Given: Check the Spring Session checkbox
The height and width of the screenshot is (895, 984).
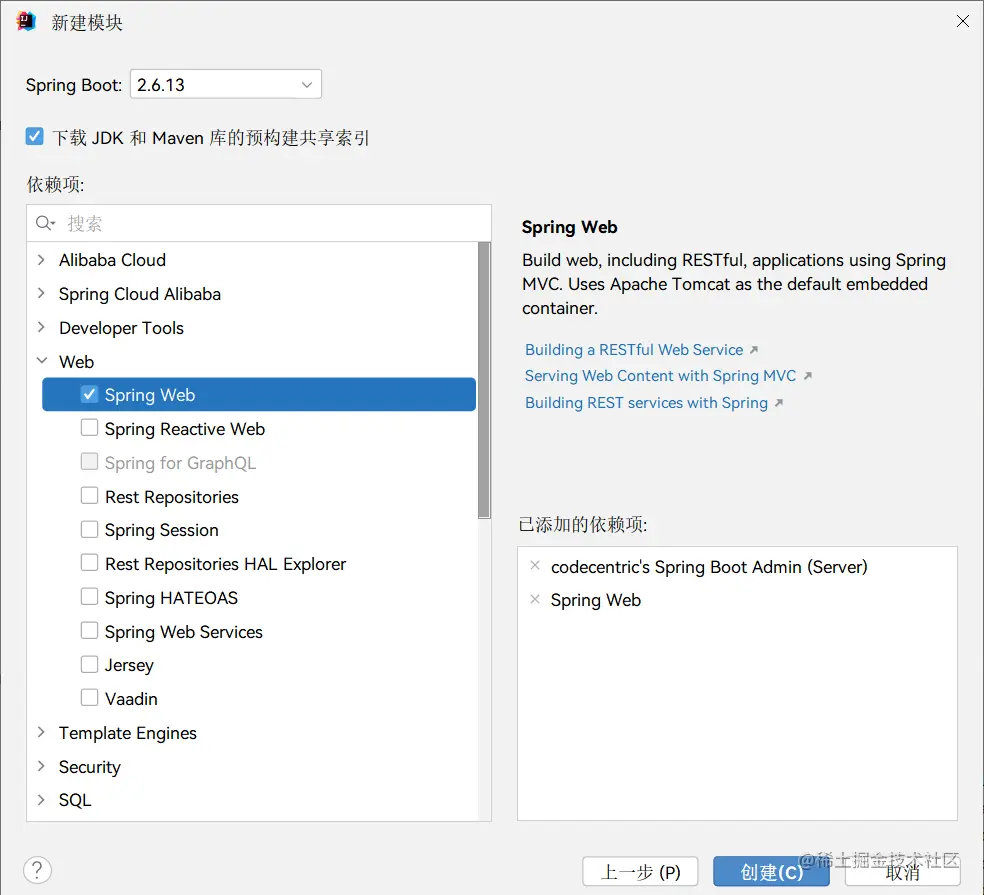Looking at the screenshot, I should 89,530.
